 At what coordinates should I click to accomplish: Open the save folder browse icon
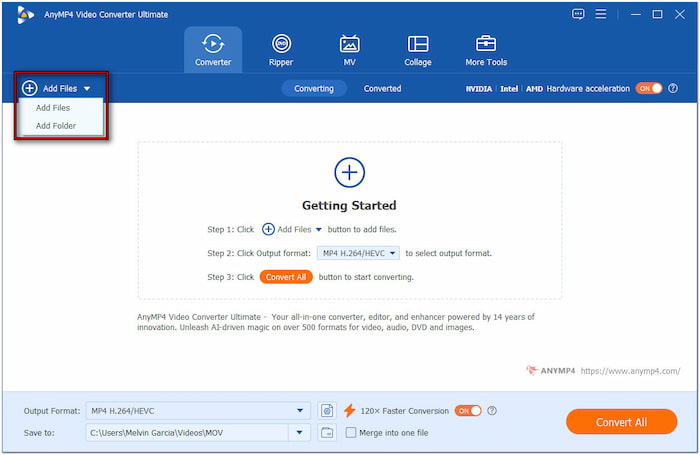coord(328,432)
